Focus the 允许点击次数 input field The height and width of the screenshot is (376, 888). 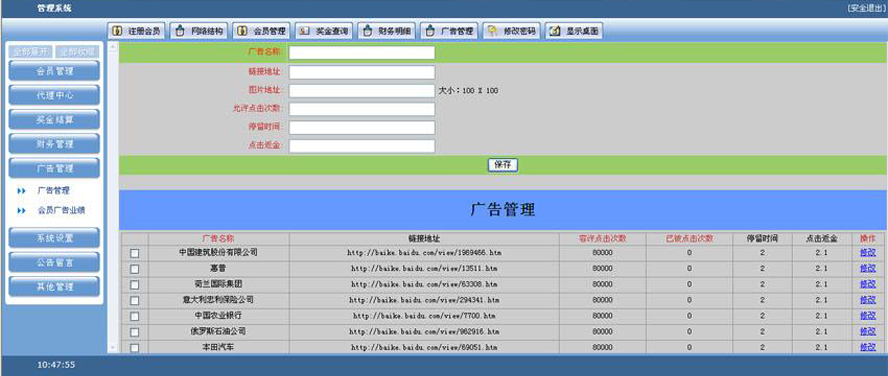362,109
